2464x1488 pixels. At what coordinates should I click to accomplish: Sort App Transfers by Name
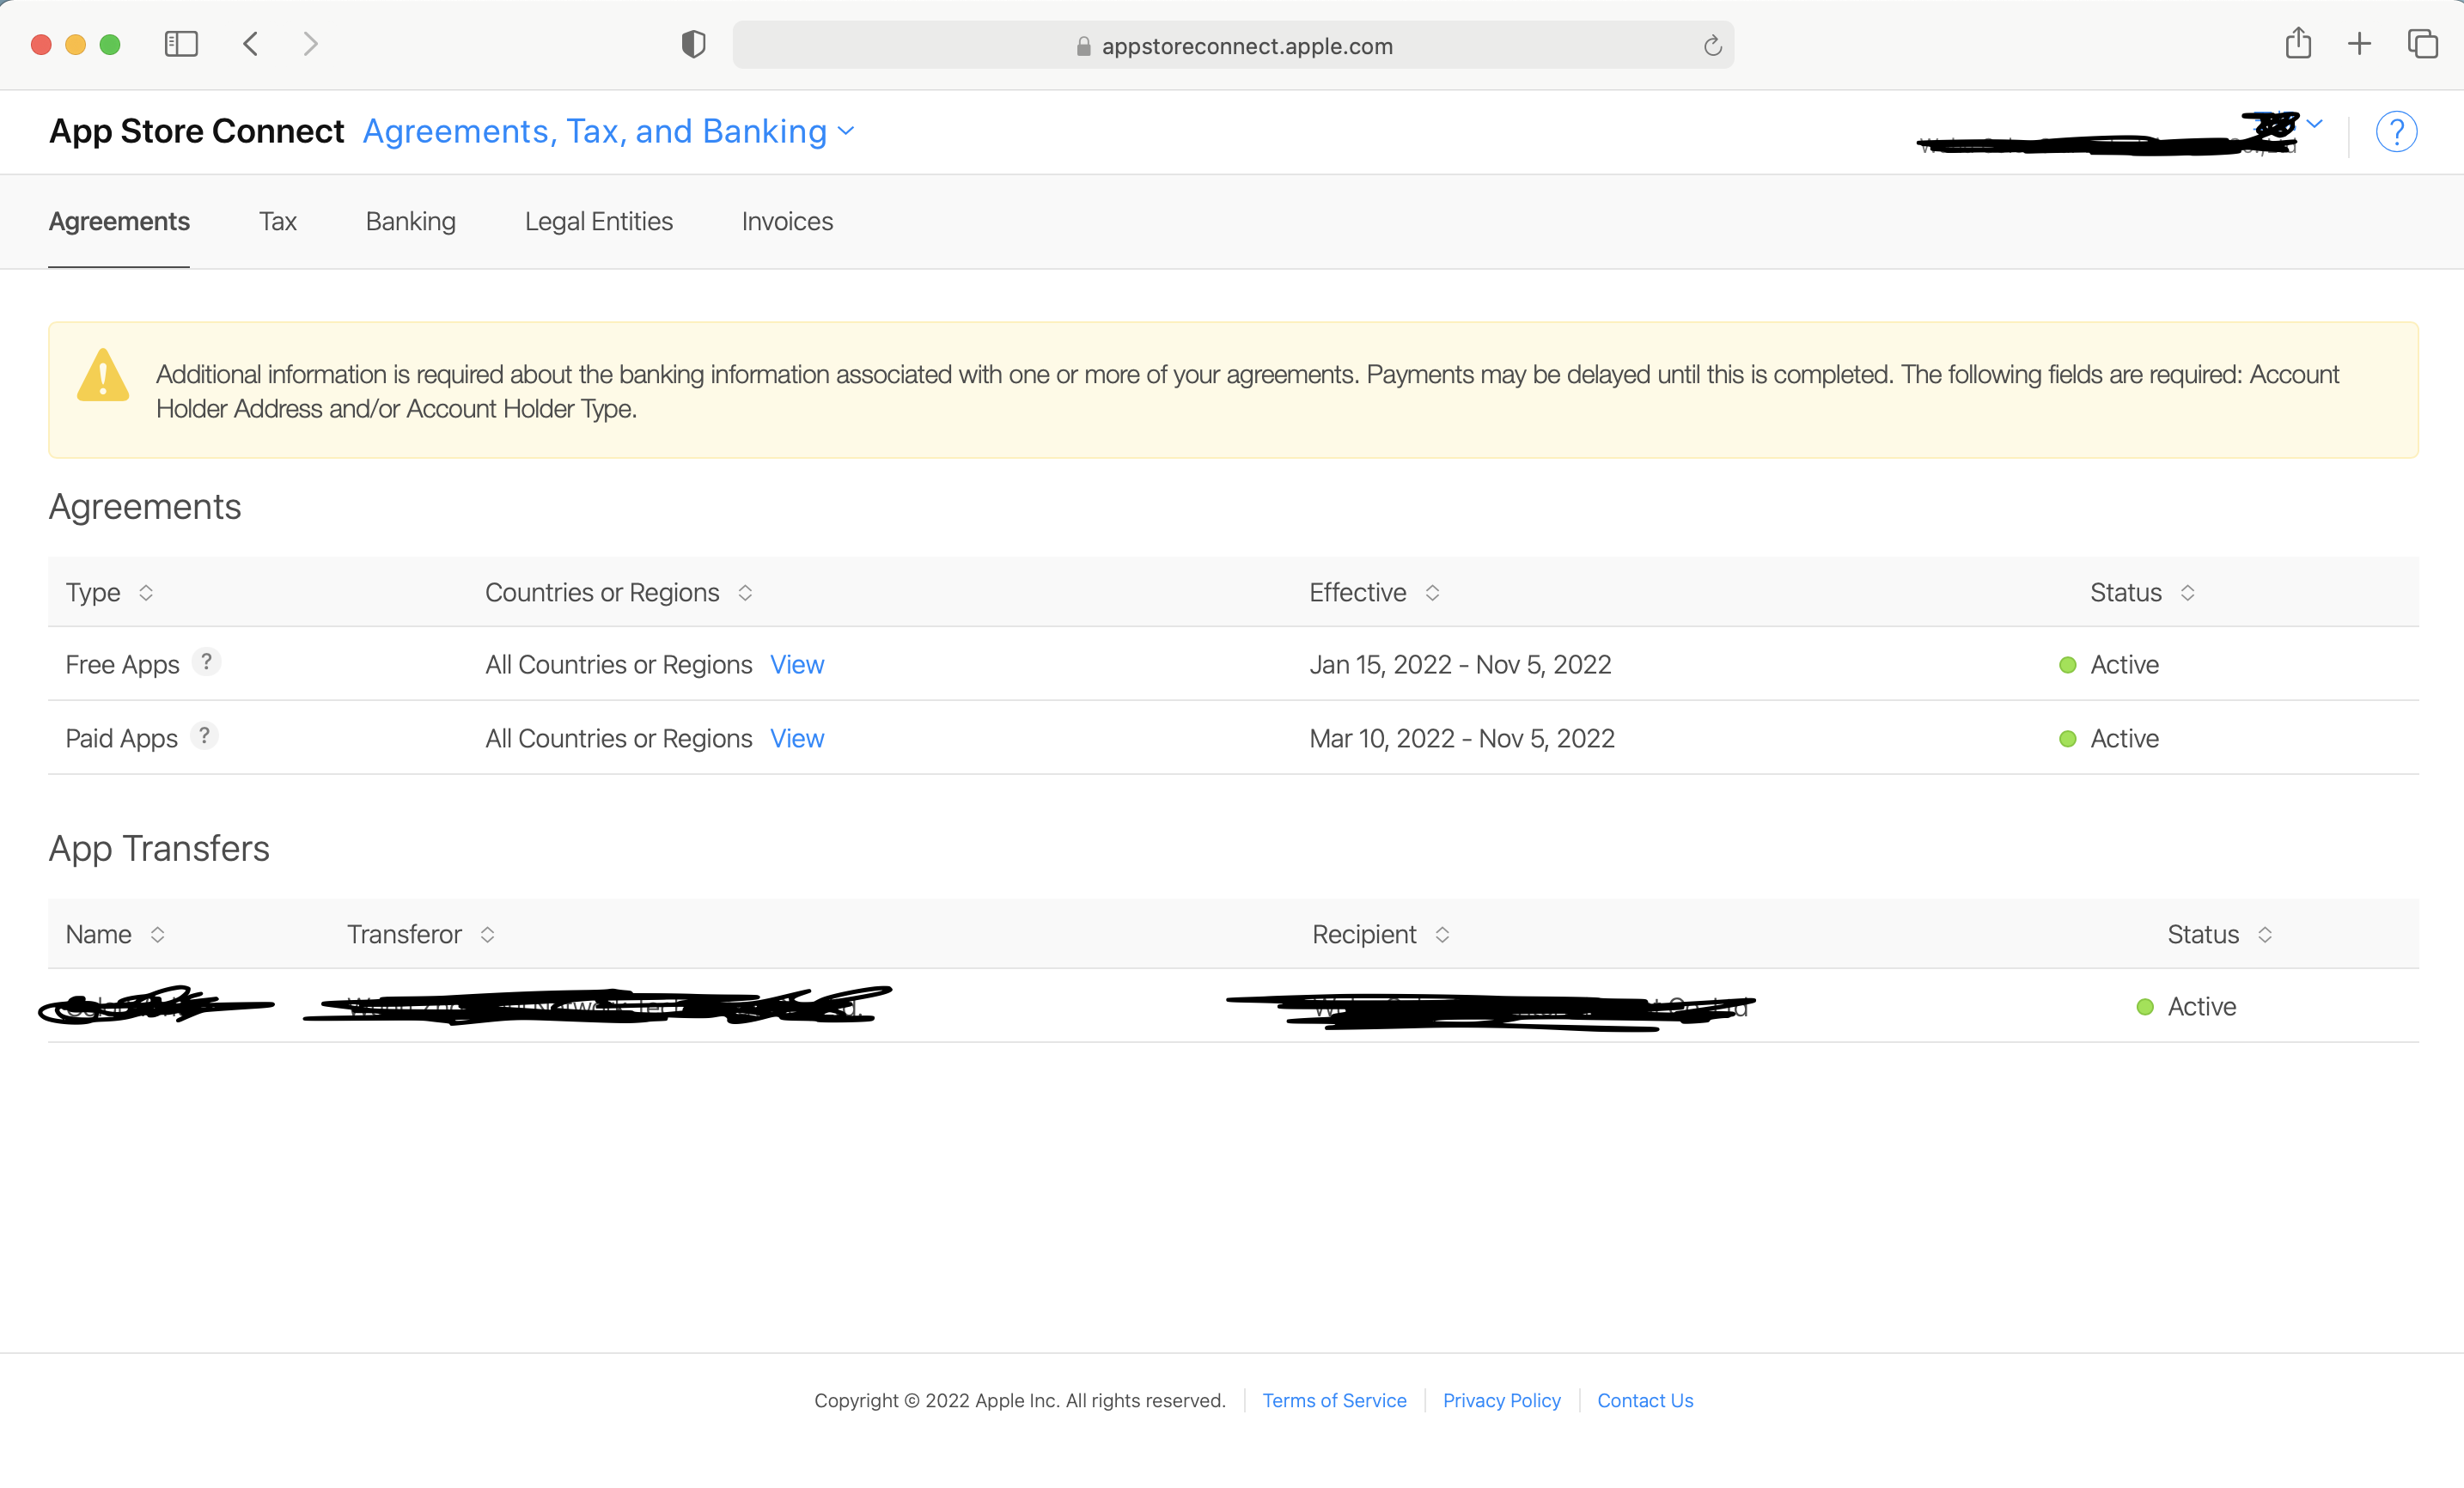pos(115,934)
